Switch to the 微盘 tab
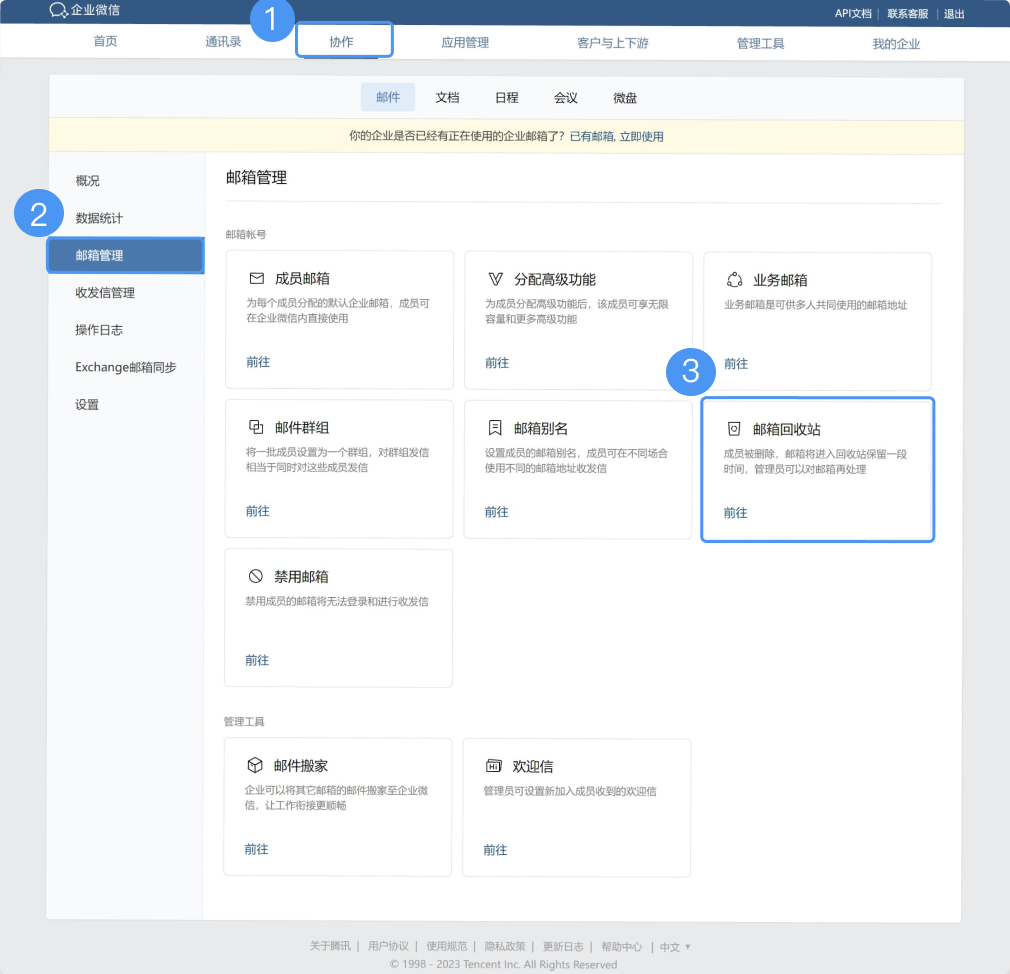 point(625,98)
